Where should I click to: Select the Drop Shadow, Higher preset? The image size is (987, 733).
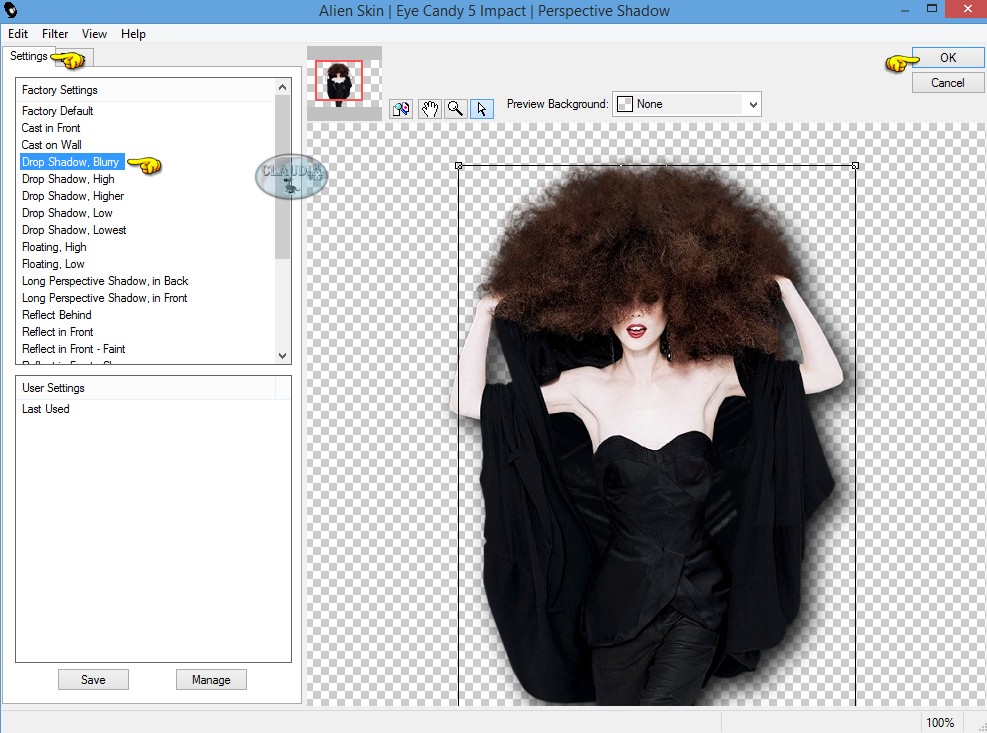pos(73,196)
